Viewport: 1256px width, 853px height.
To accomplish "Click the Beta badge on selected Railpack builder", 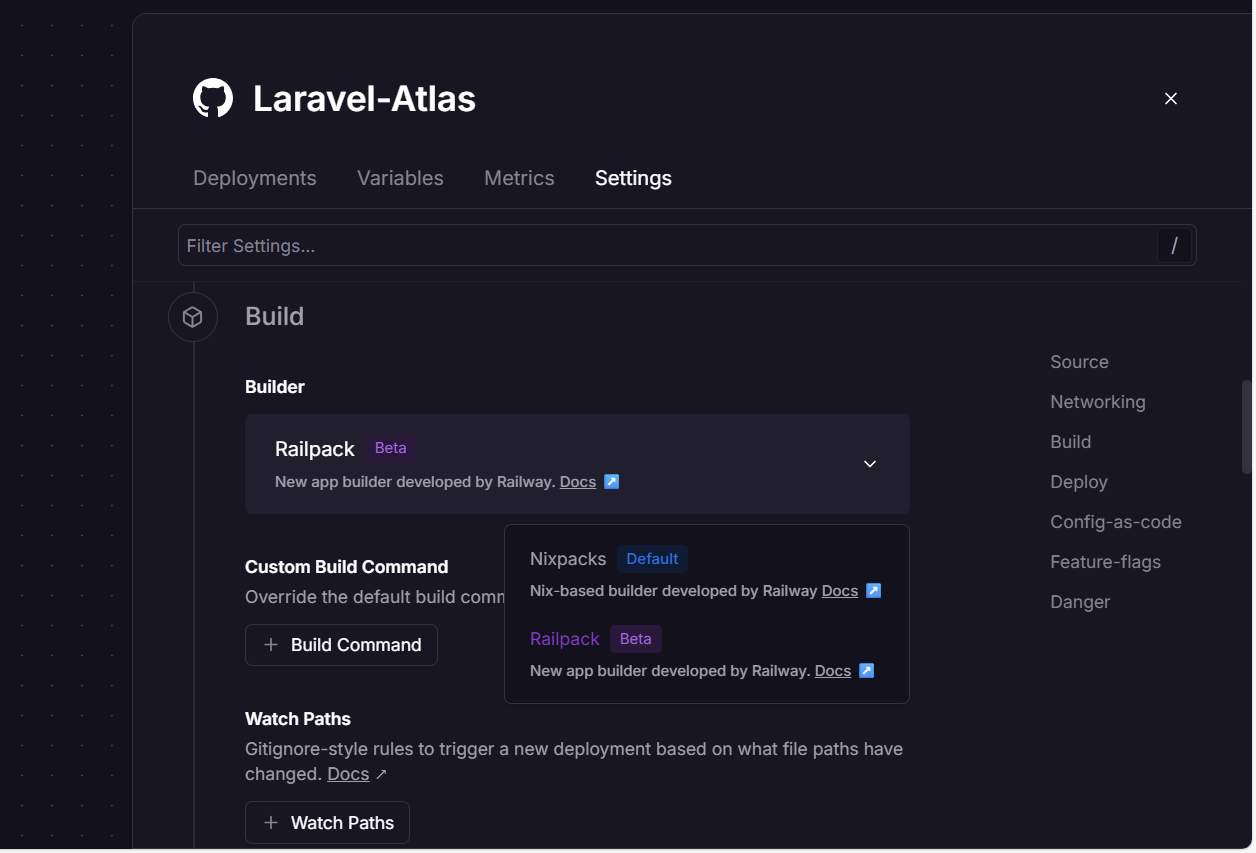I will (x=390, y=448).
